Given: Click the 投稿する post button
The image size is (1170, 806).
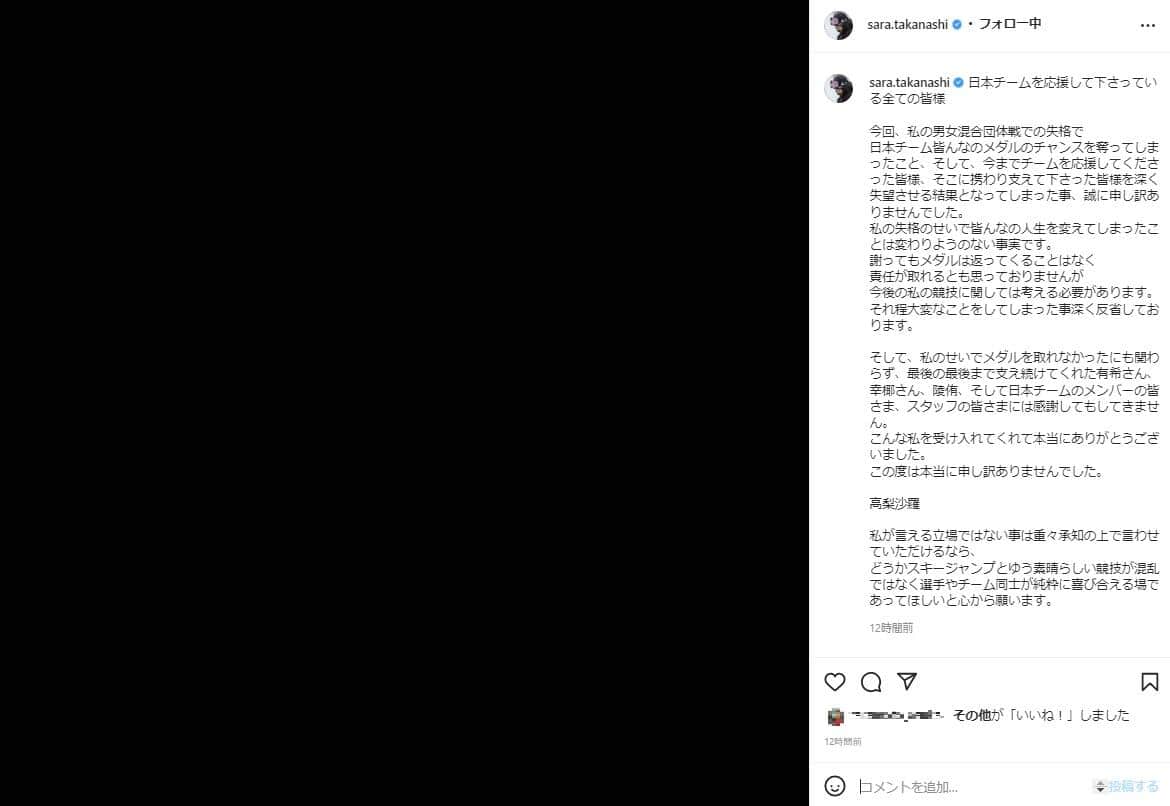Looking at the screenshot, I should (1132, 786).
